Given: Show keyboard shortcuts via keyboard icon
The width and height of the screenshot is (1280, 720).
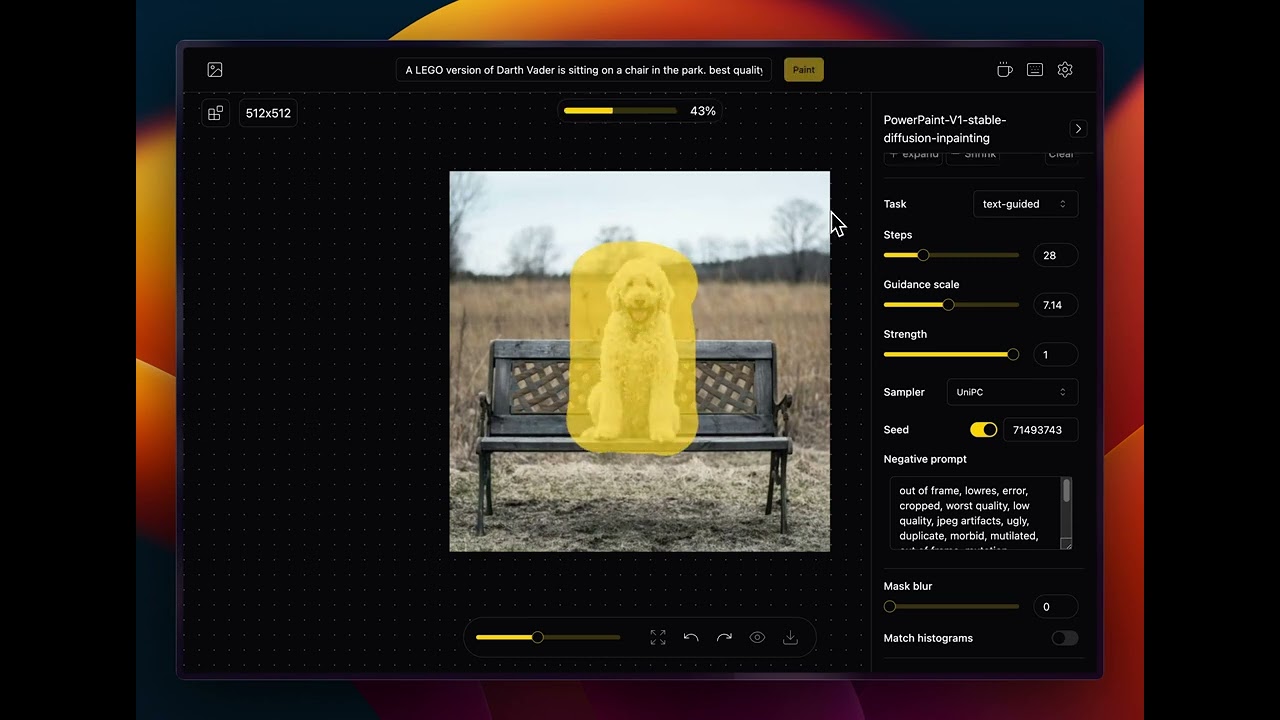Looking at the screenshot, I should click(1035, 70).
